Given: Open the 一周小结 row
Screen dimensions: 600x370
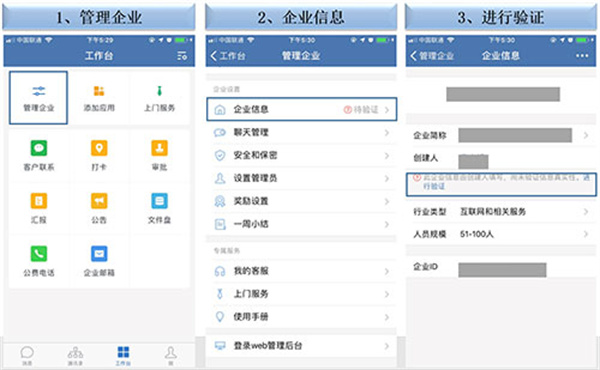Looking at the screenshot, I should pos(302,224).
